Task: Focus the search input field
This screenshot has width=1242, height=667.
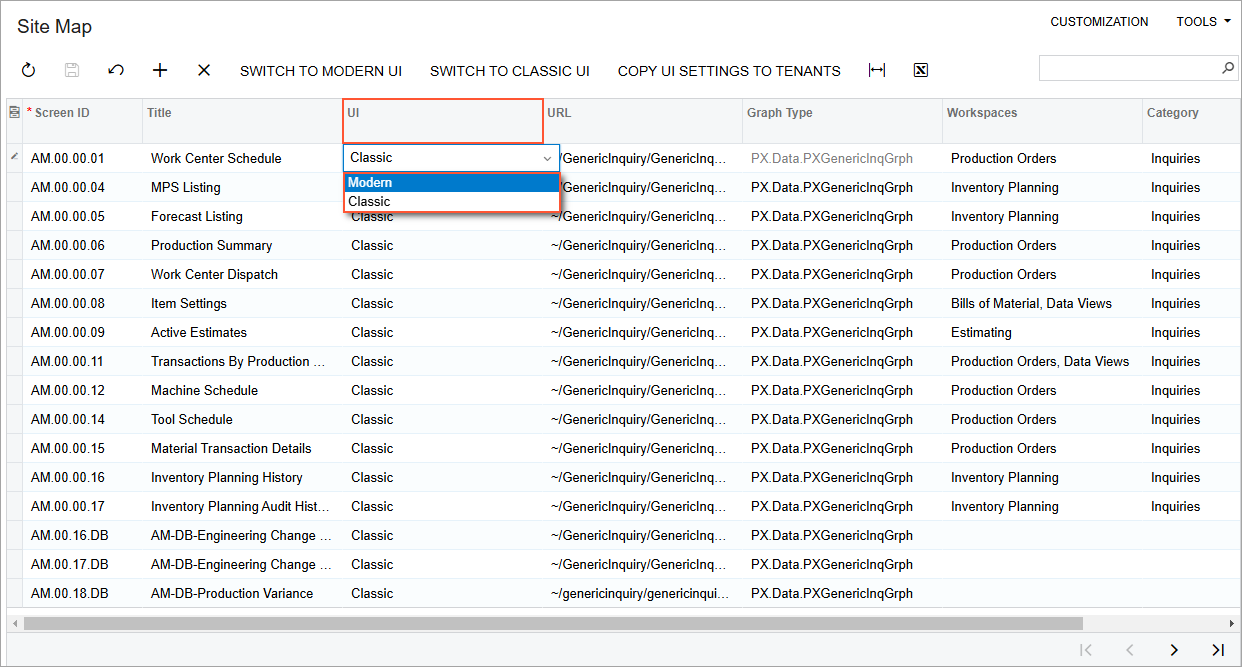Action: [x=1129, y=68]
